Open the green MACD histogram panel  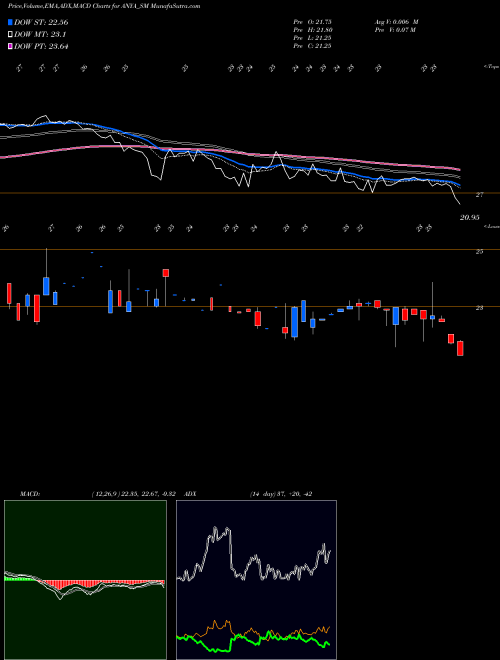[85, 580]
